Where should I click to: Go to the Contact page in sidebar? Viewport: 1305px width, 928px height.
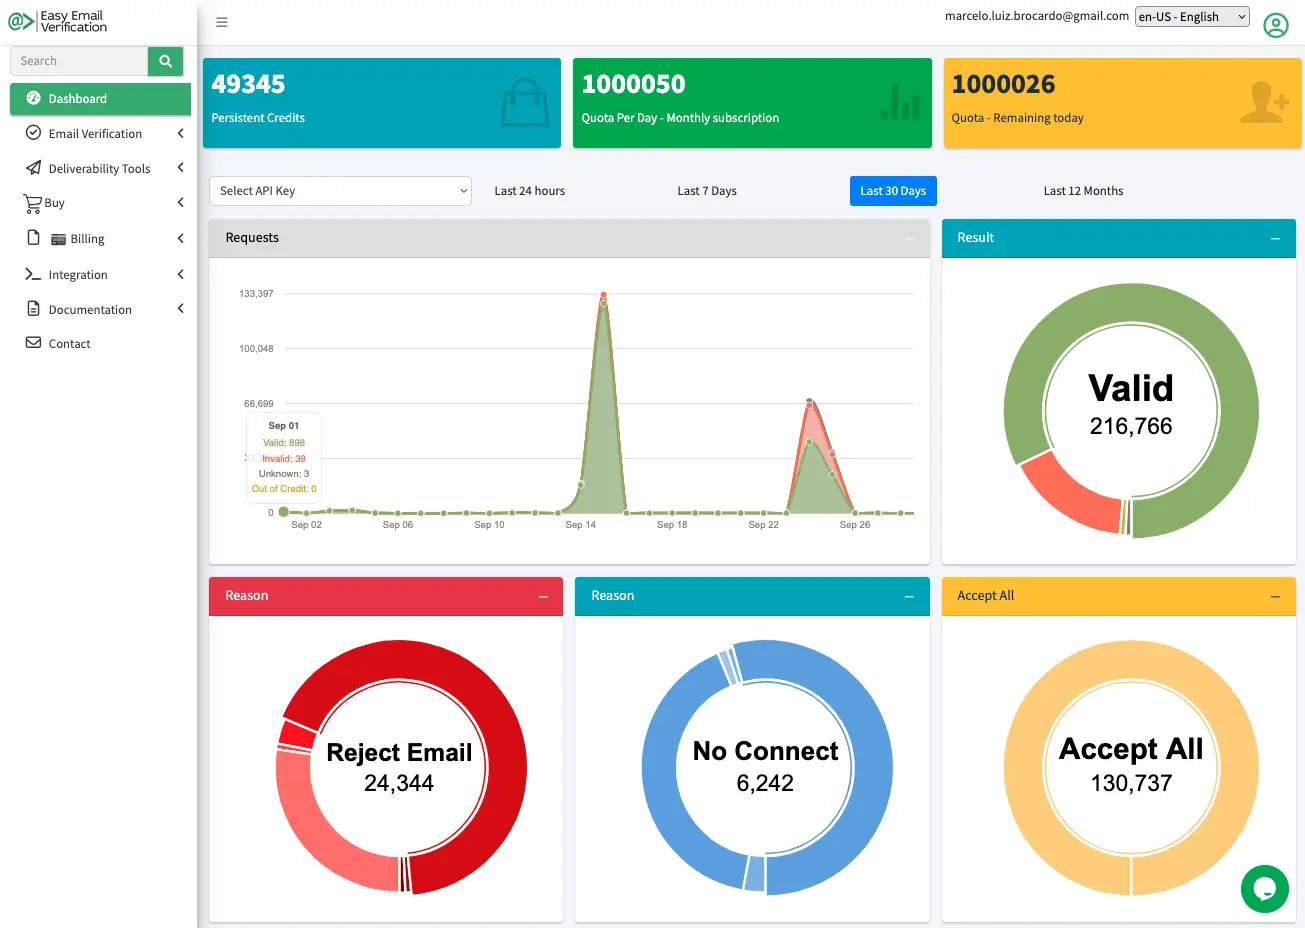click(x=69, y=344)
